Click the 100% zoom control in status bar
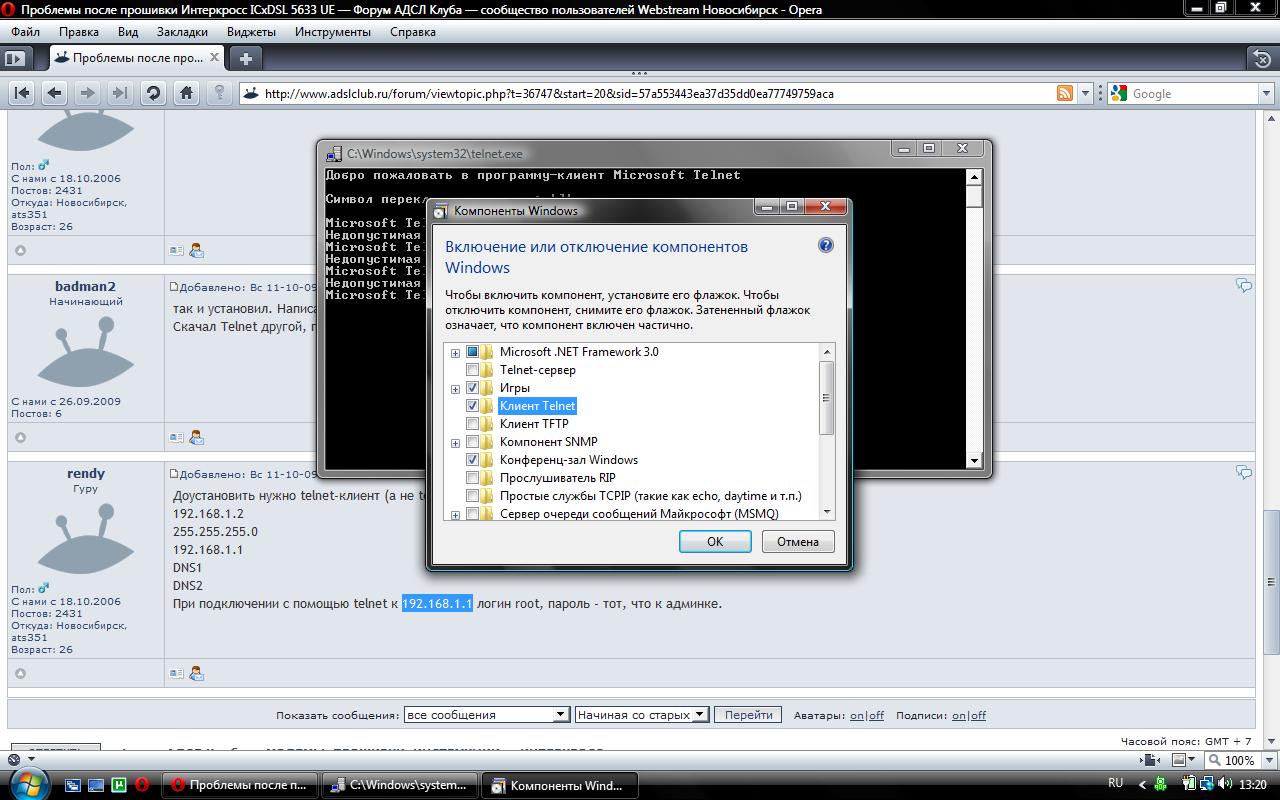1280x800 pixels. coord(1238,760)
